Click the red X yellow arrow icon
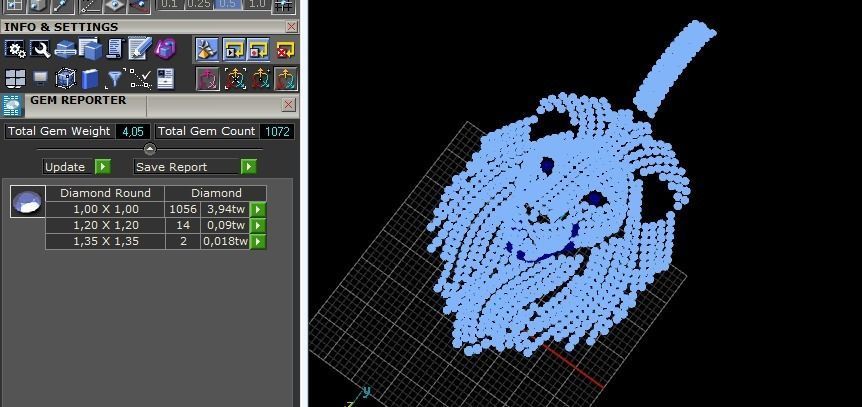The image size is (862, 407). click(286, 50)
